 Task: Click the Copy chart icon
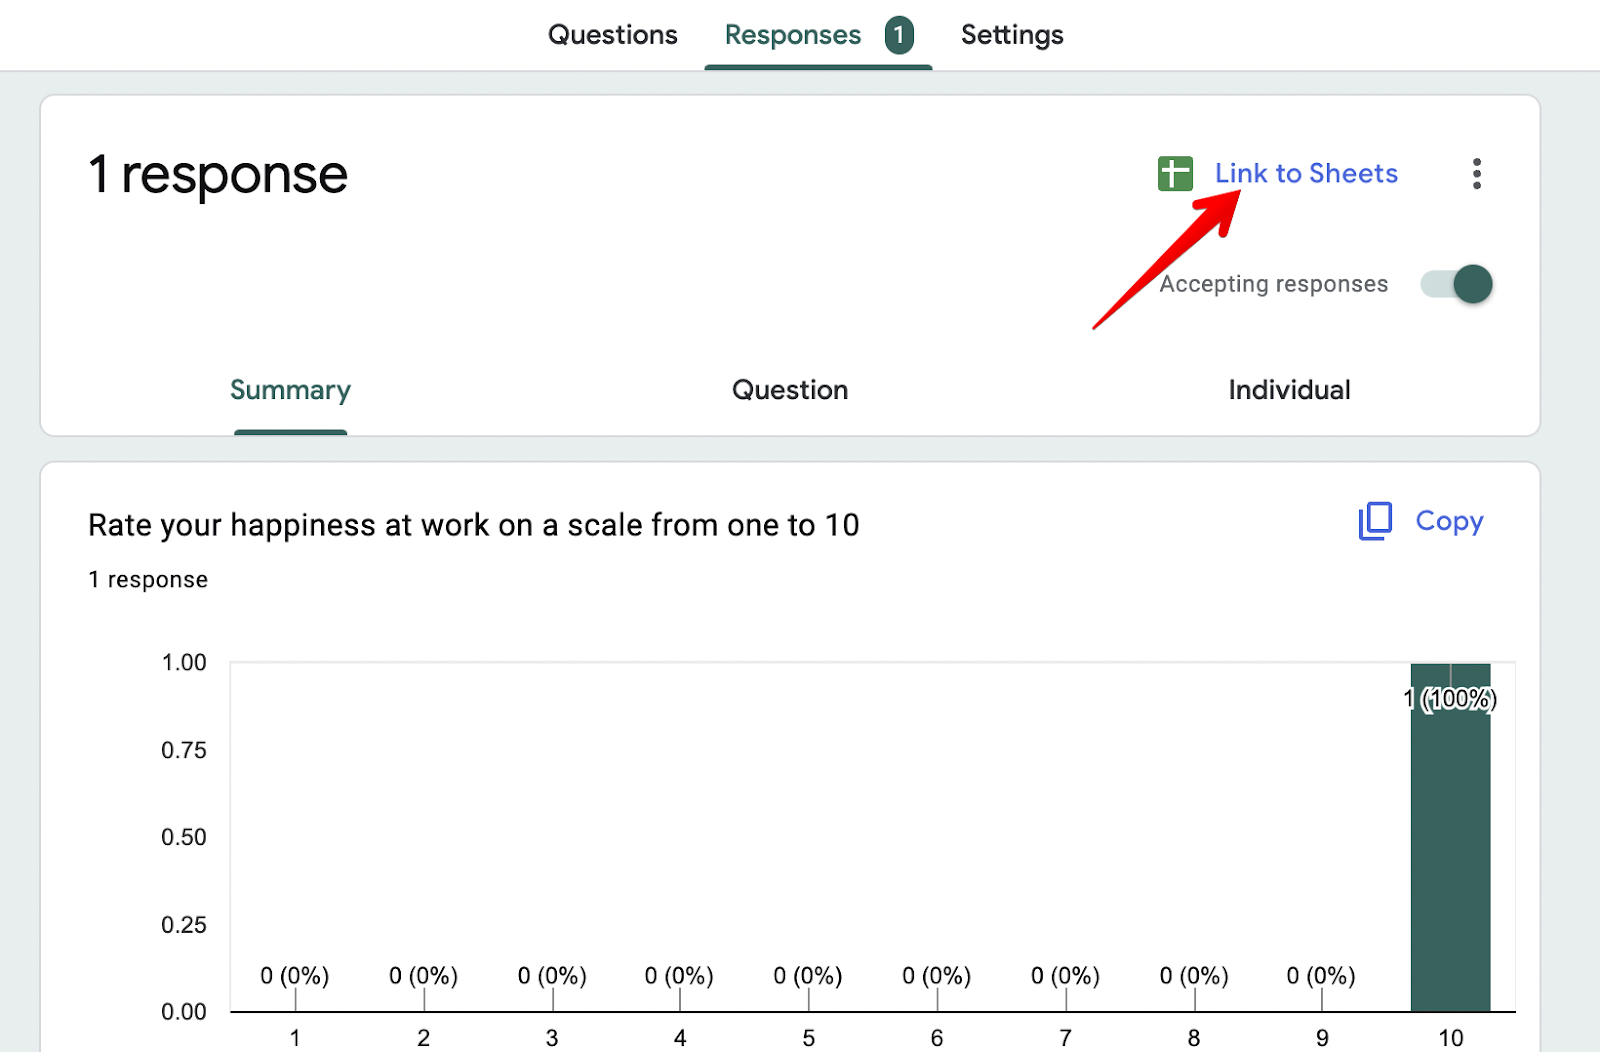(x=1374, y=521)
